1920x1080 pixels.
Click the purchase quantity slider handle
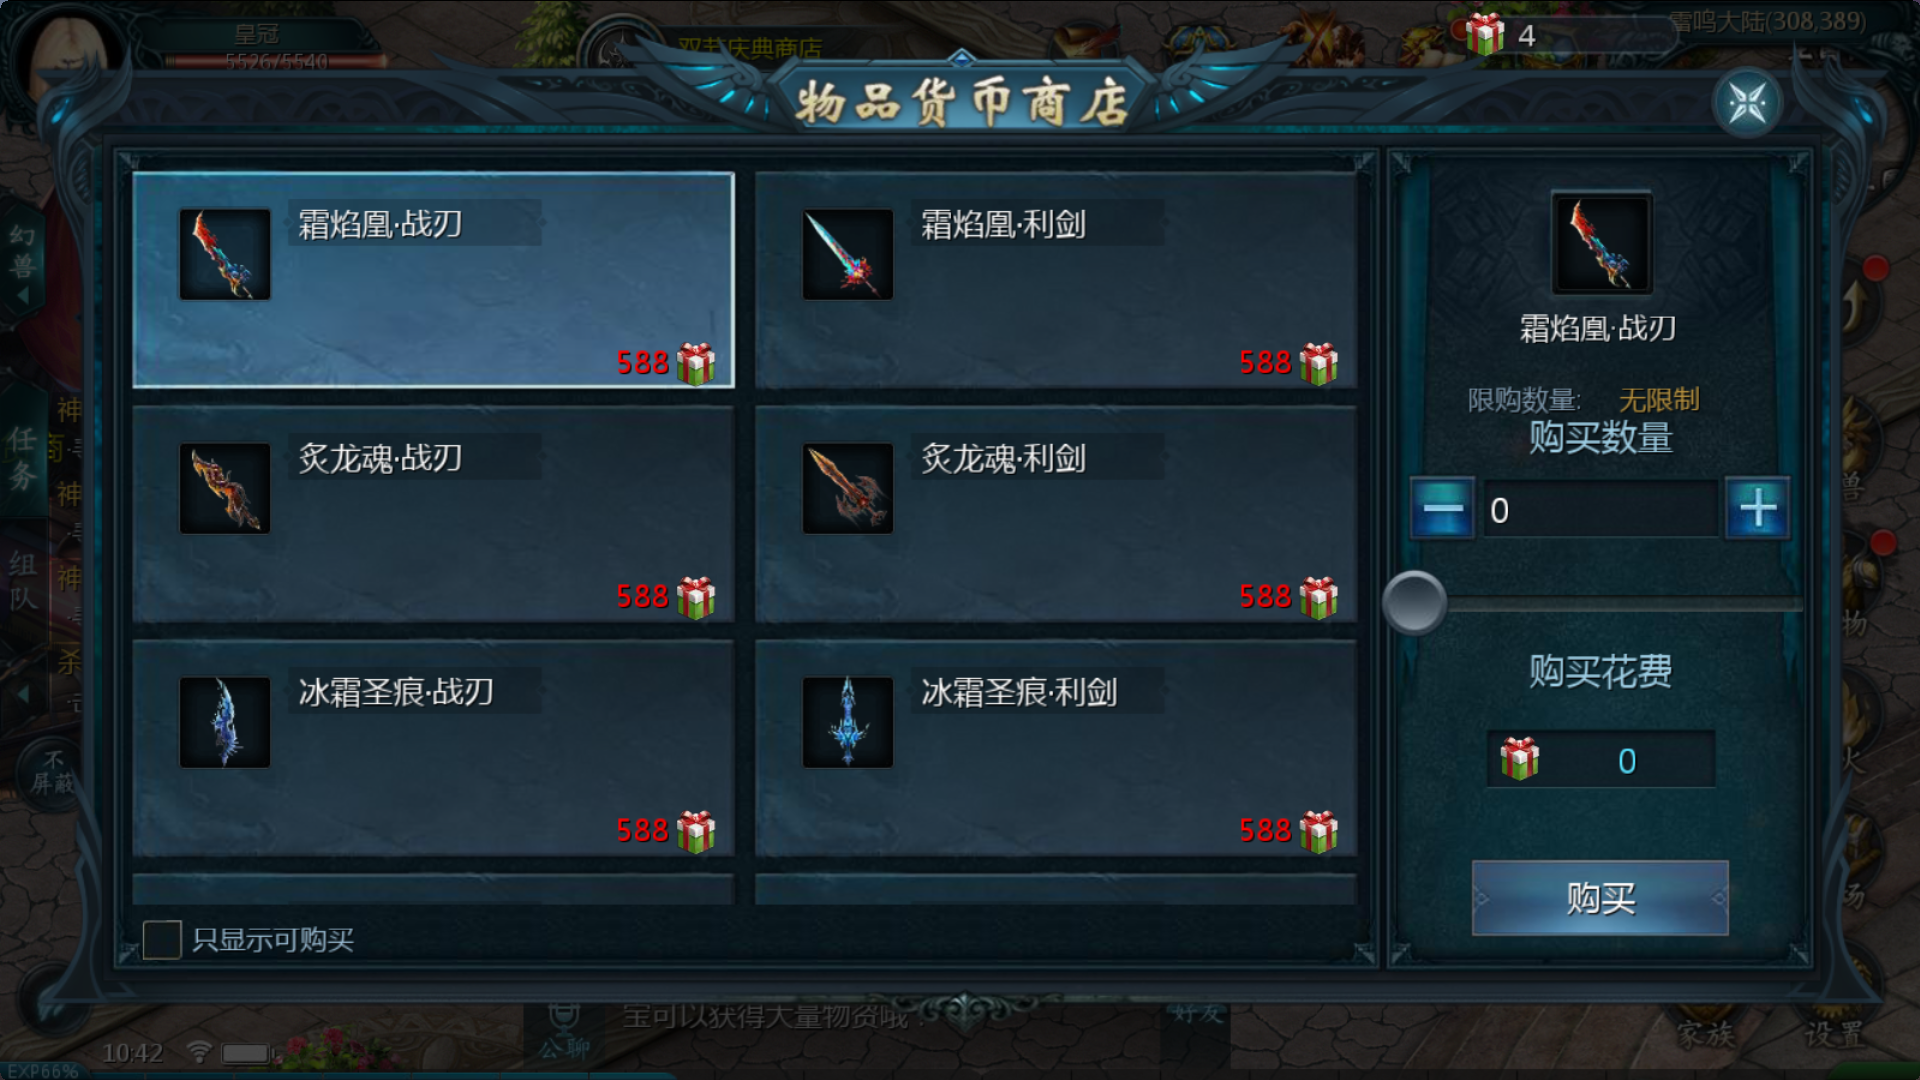coord(1414,602)
